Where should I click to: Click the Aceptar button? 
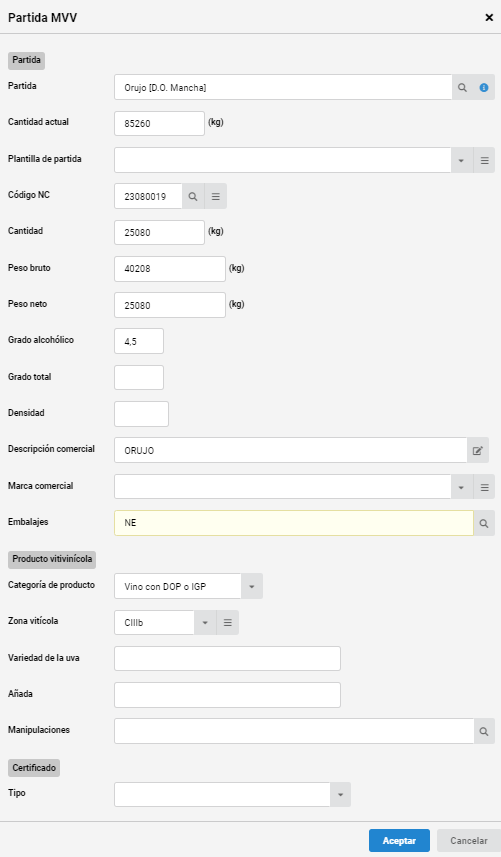[x=399, y=841]
